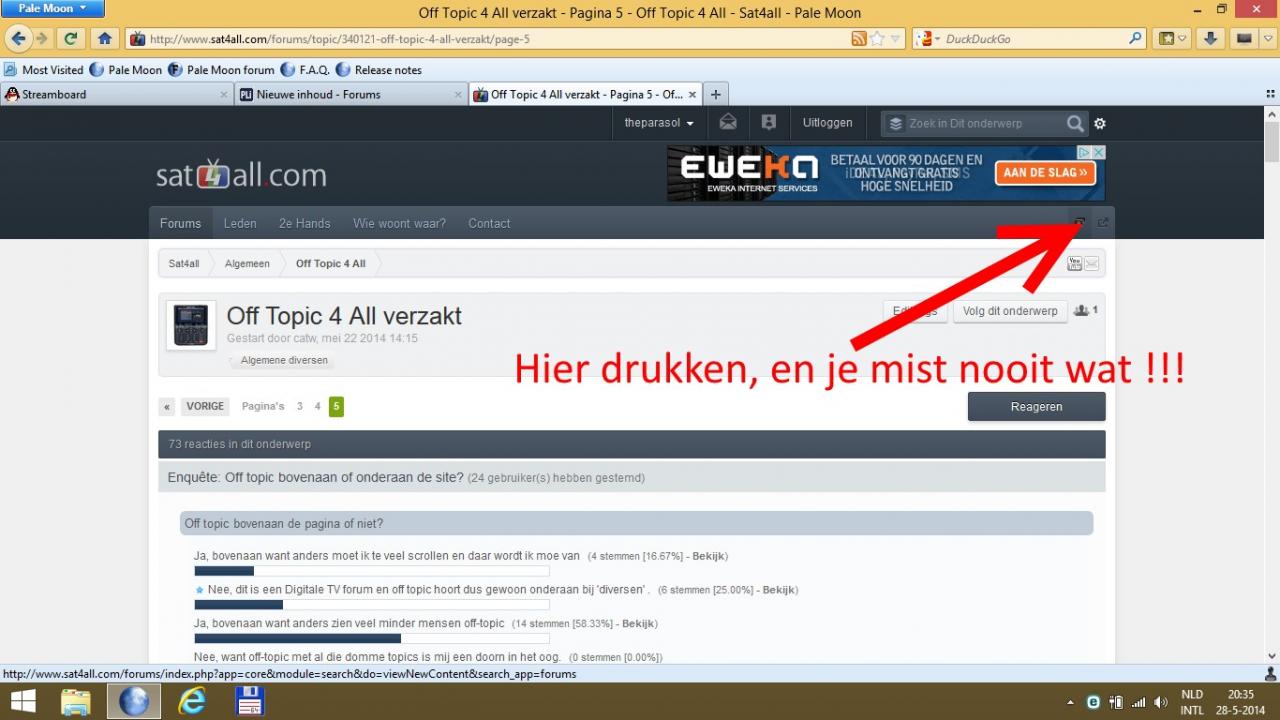Show tab groups overview
1280x720 pixels.
pos(1271,95)
